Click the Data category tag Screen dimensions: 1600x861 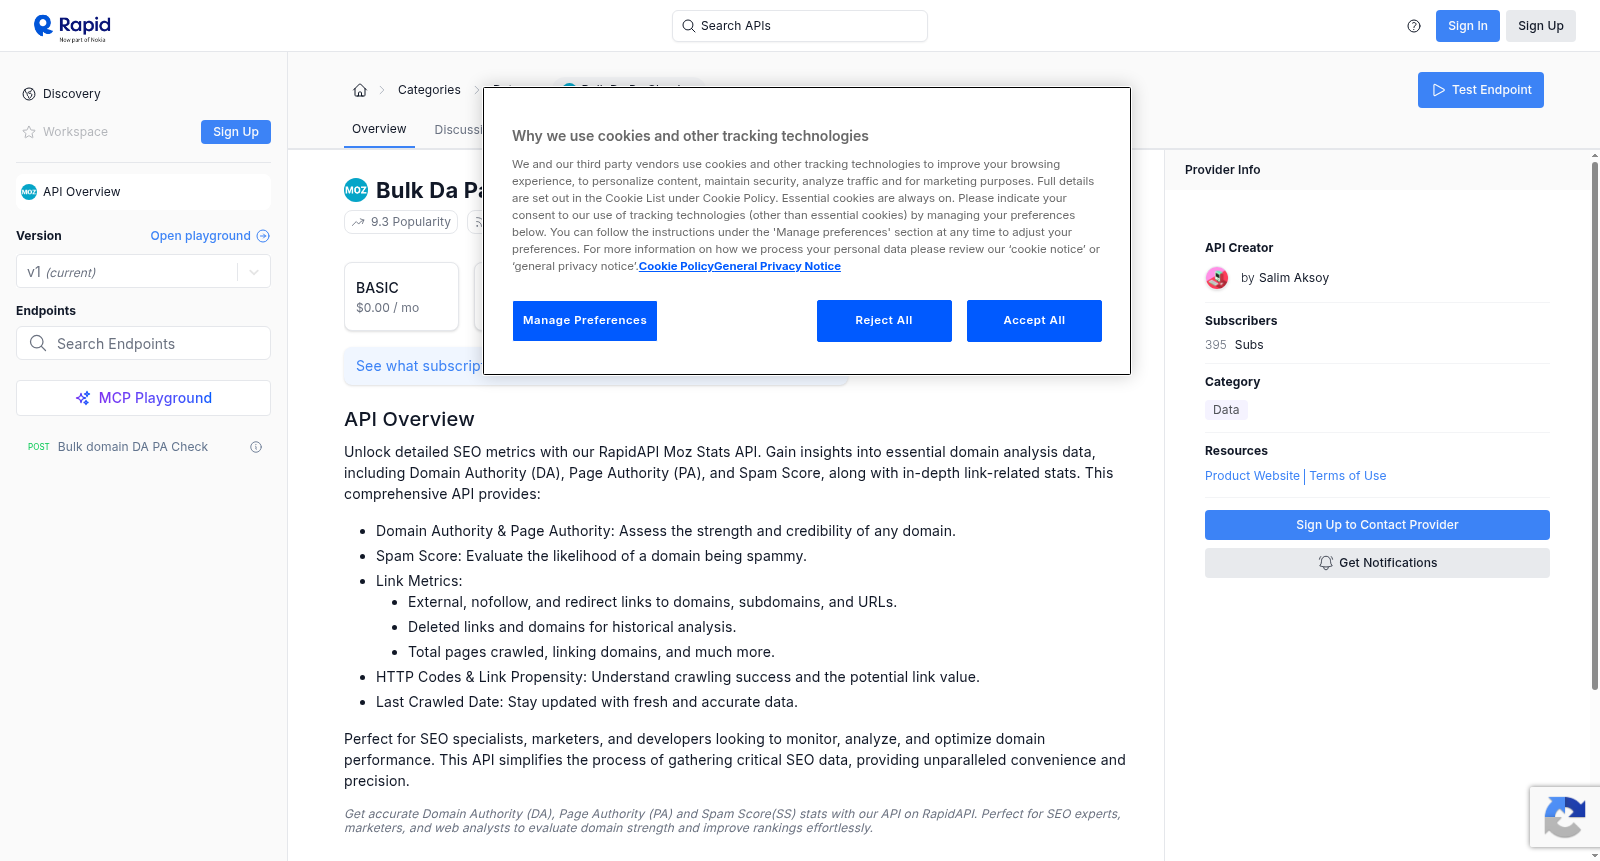1226,410
